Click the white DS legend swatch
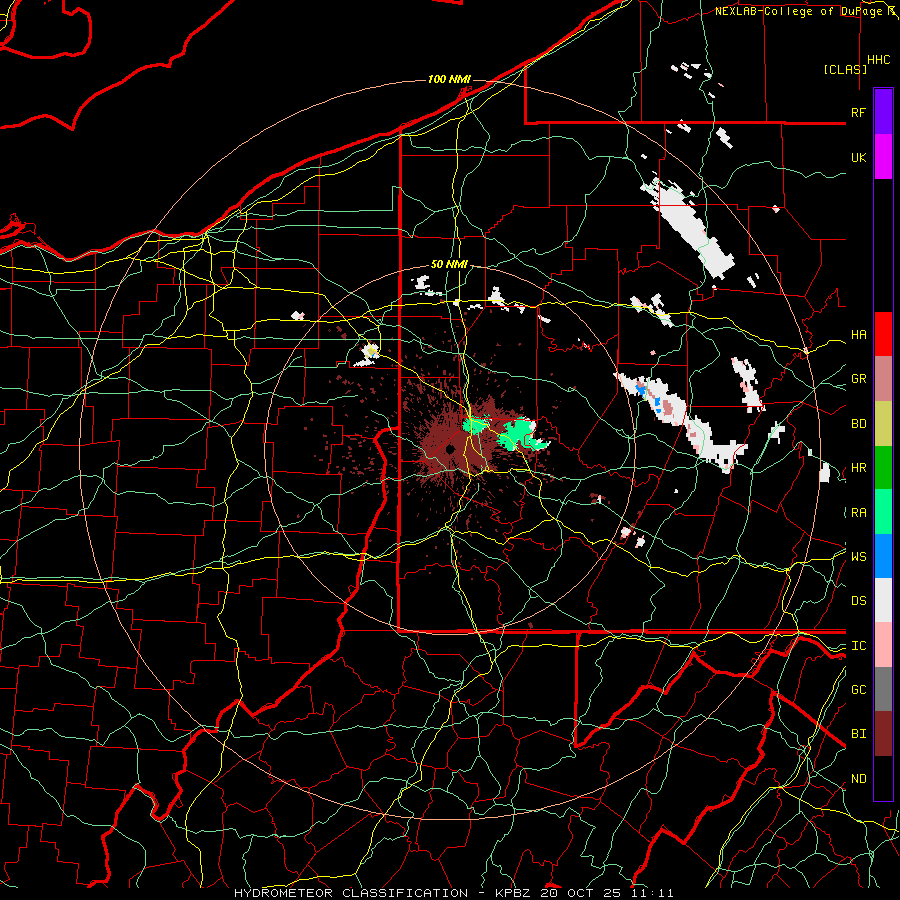Viewport: 900px width, 900px height. point(883,600)
